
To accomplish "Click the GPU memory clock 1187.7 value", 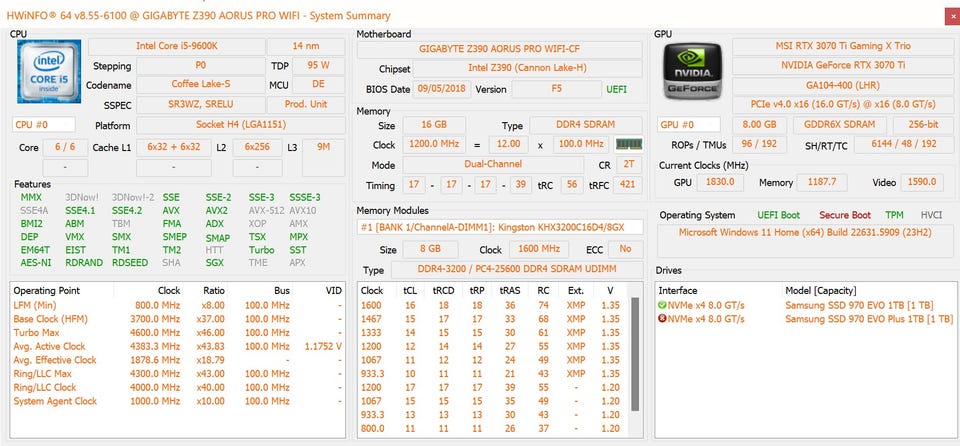I will [x=823, y=183].
